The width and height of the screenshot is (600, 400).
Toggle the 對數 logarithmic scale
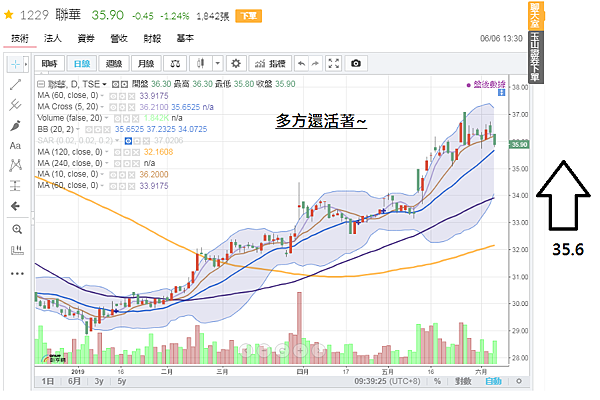pos(463,381)
